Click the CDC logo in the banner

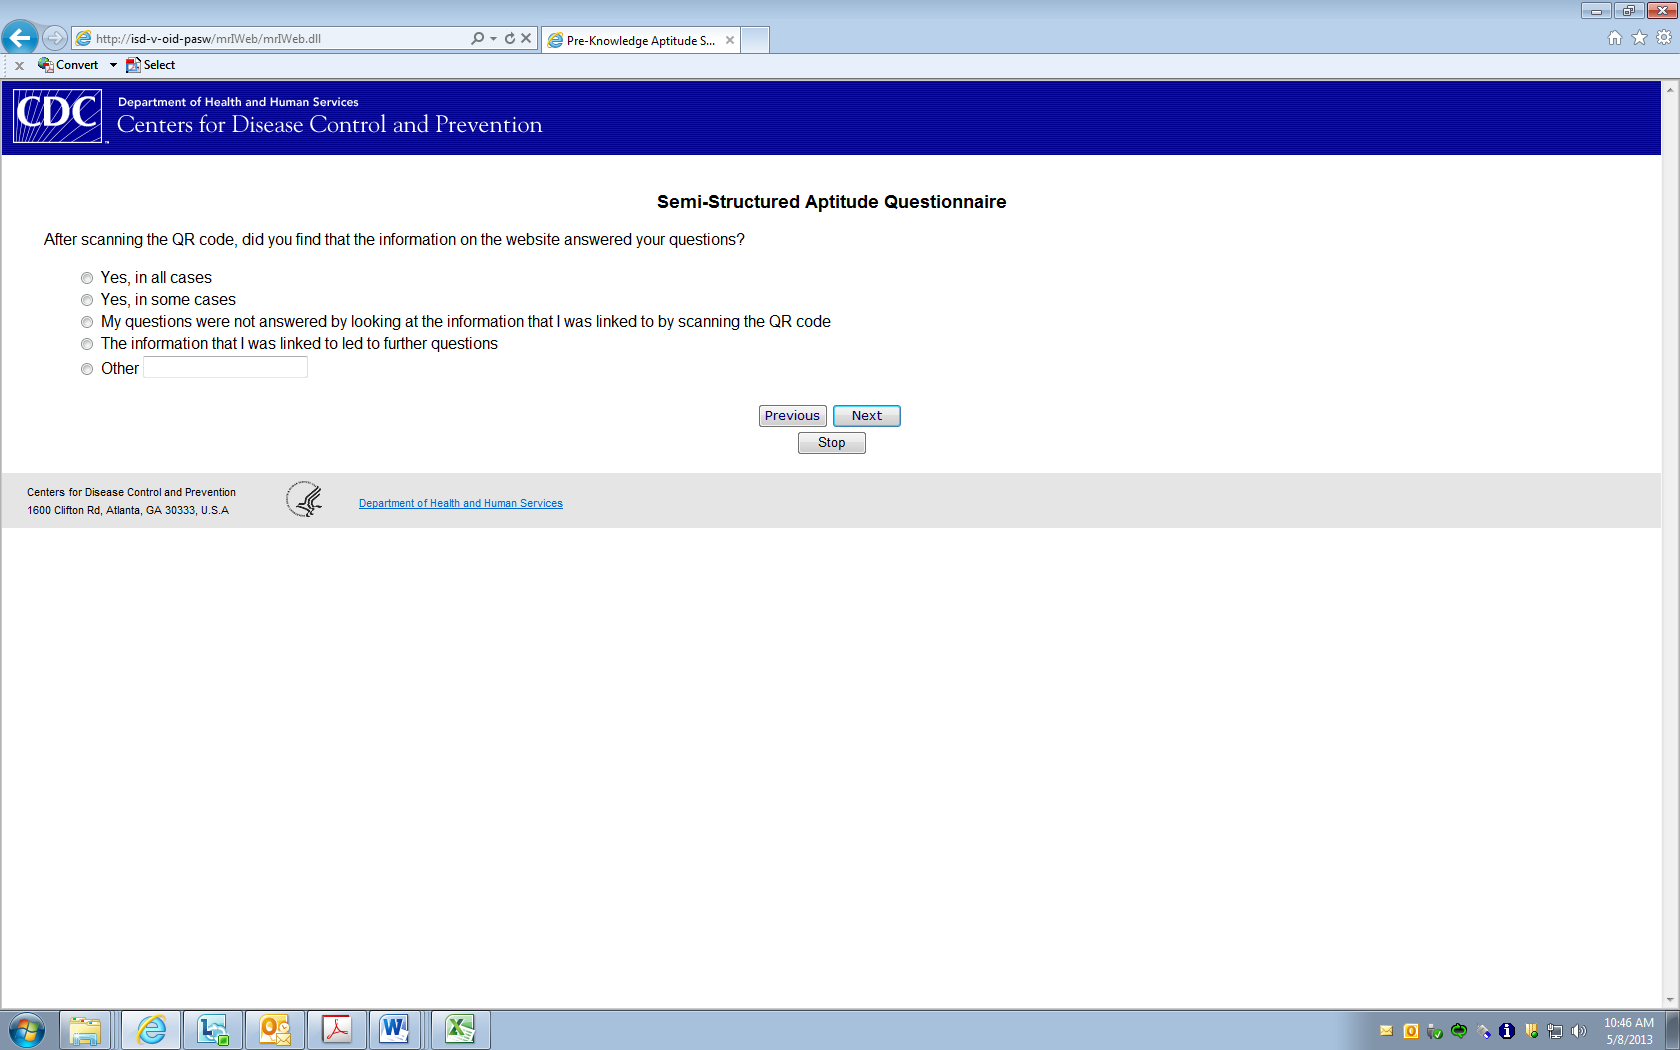click(x=58, y=116)
